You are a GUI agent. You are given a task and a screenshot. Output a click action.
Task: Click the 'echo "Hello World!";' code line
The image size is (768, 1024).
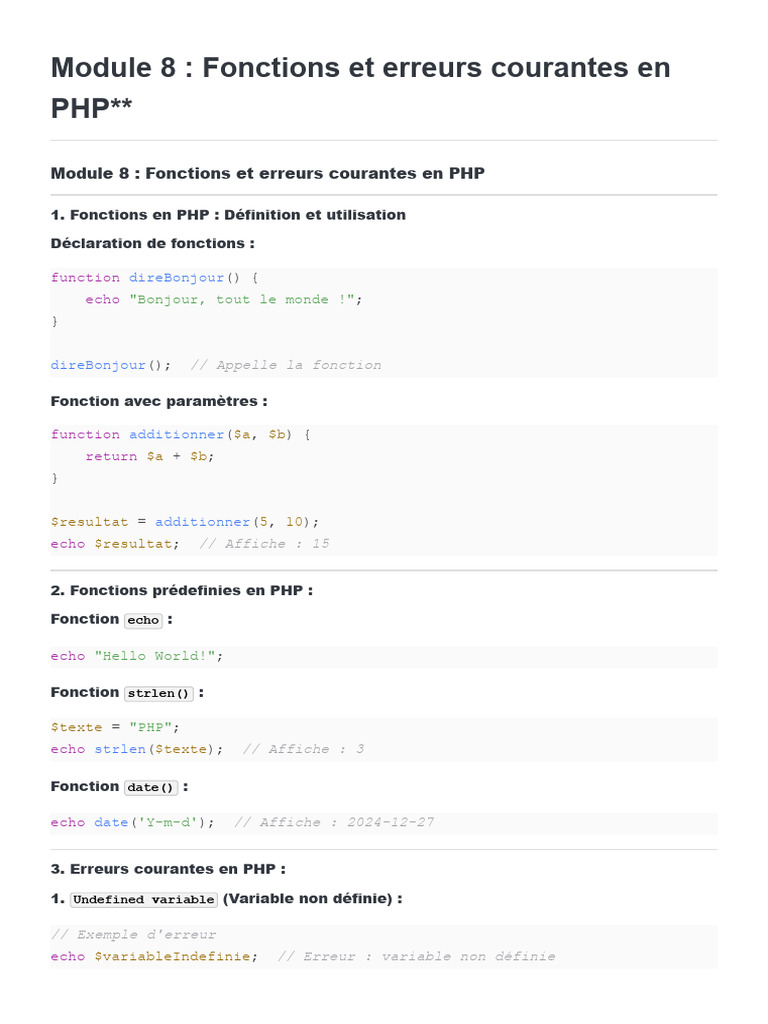click(137, 656)
